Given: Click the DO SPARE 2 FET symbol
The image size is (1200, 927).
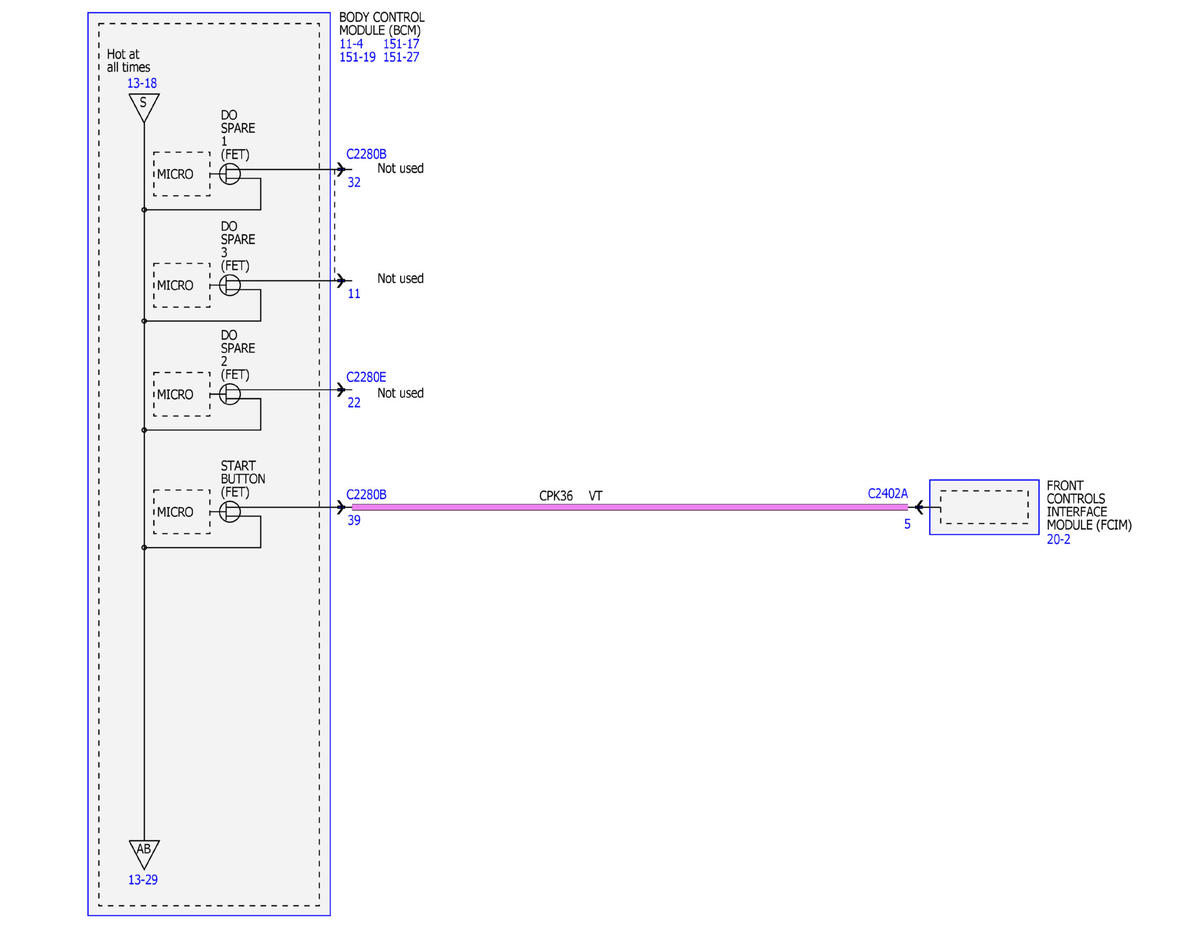Looking at the screenshot, I should coord(230,394).
